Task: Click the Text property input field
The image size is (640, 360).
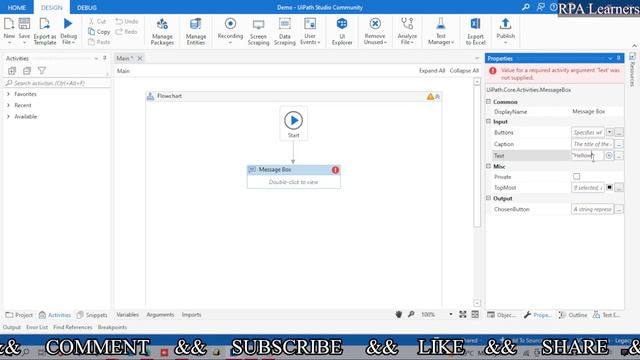Action: [587, 156]
